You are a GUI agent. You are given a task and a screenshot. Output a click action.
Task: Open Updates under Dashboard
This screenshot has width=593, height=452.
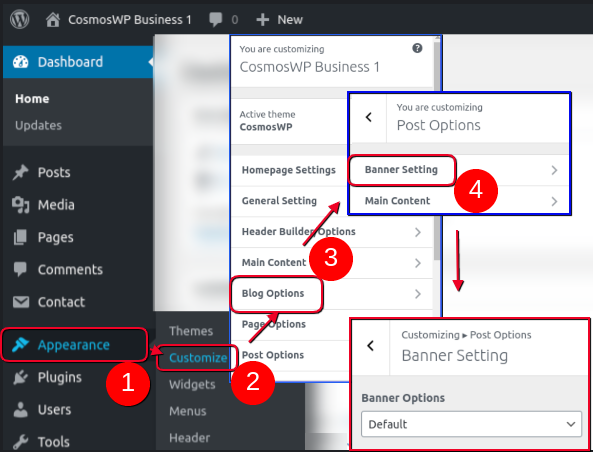[x=38, y=126]
